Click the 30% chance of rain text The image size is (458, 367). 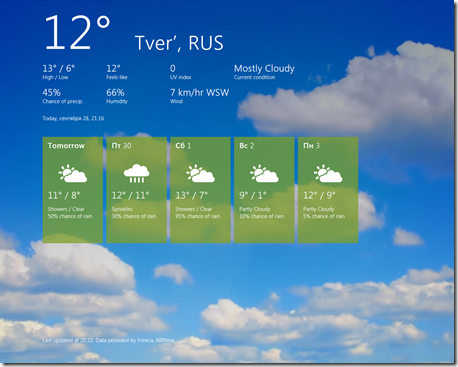134,216
